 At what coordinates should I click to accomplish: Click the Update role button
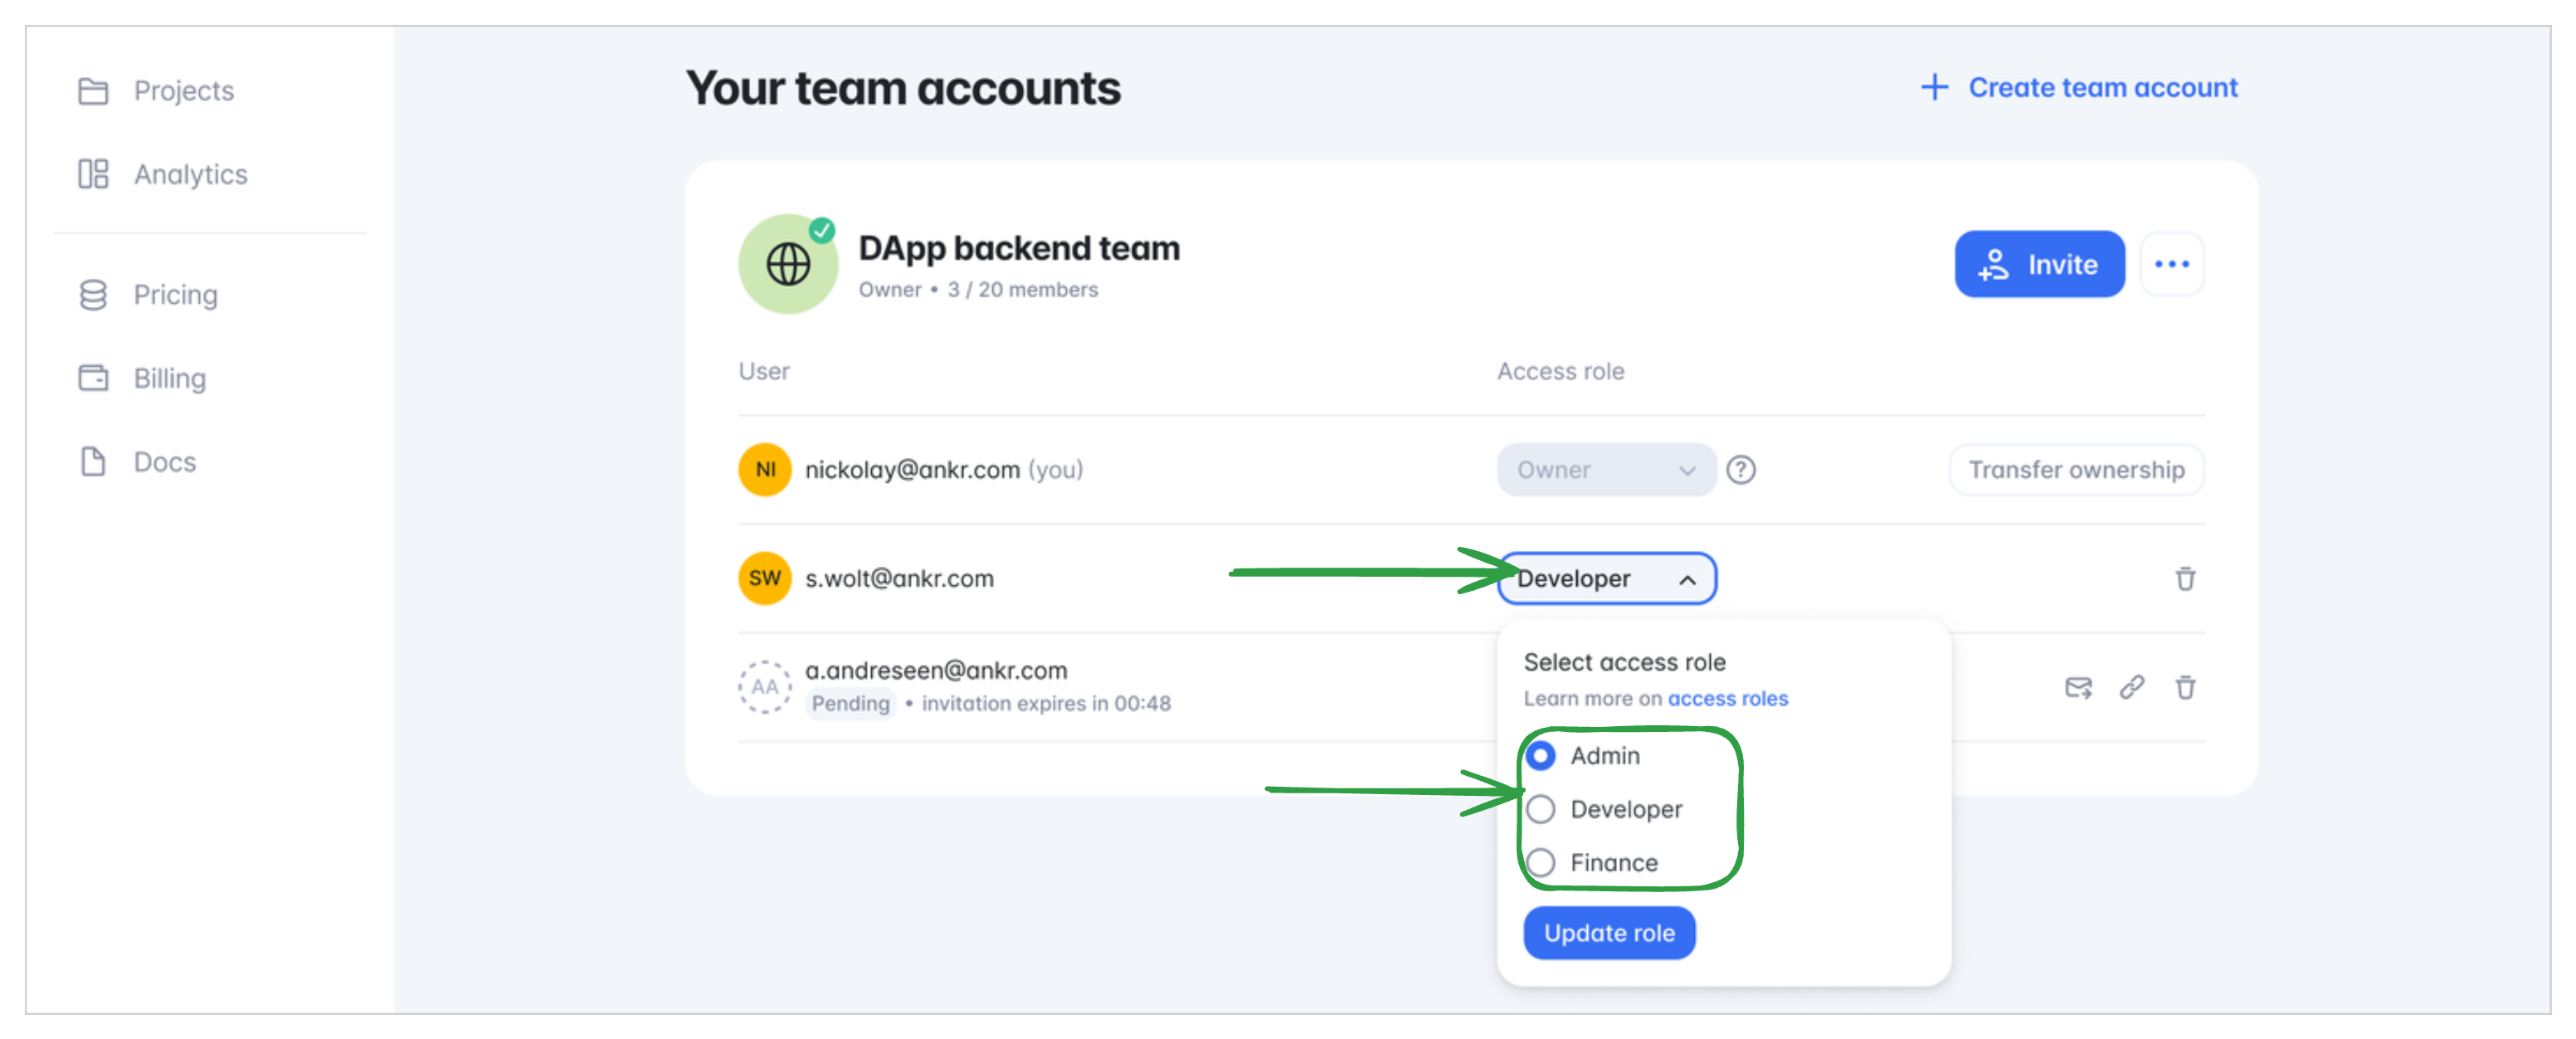(x=1608, y=932)
